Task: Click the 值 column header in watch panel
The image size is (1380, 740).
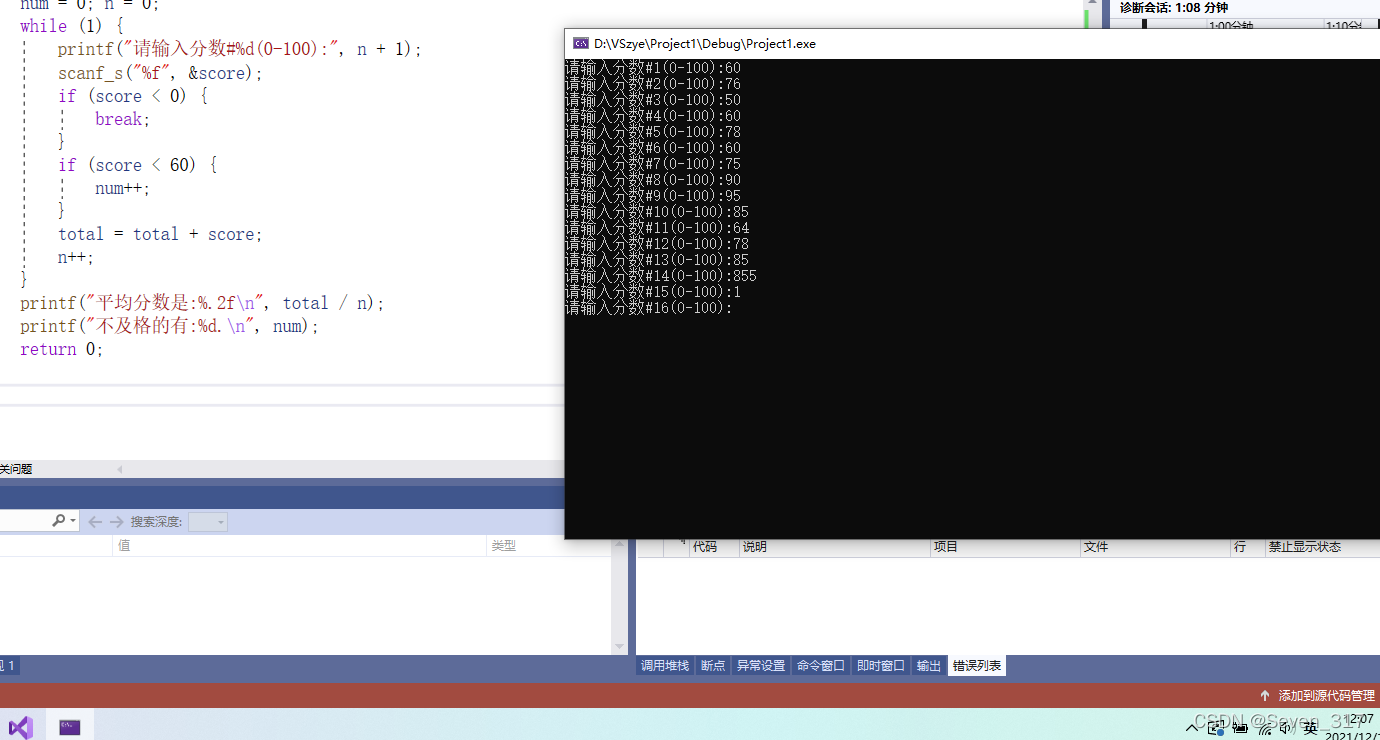Action: [124, 546]
